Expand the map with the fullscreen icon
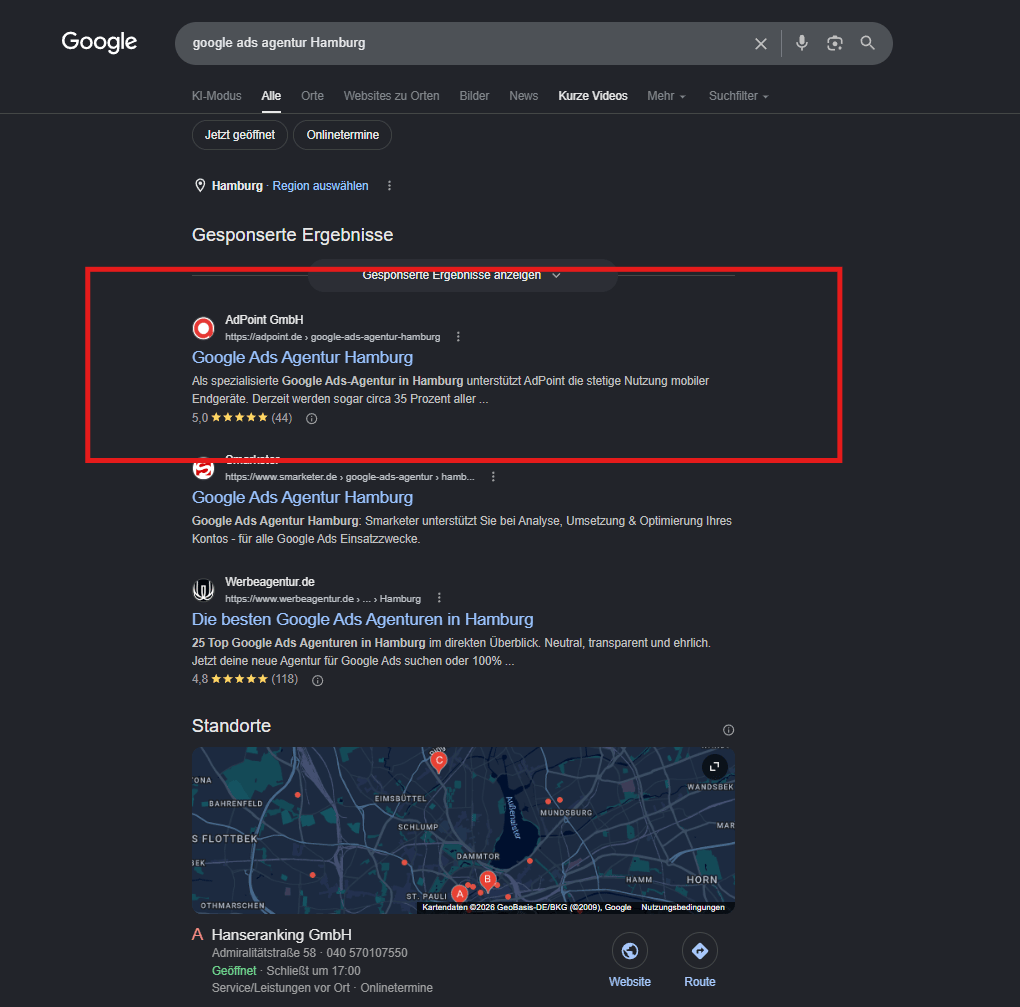The width and height of the screenshot is (1020, 1007). [714, 767]
